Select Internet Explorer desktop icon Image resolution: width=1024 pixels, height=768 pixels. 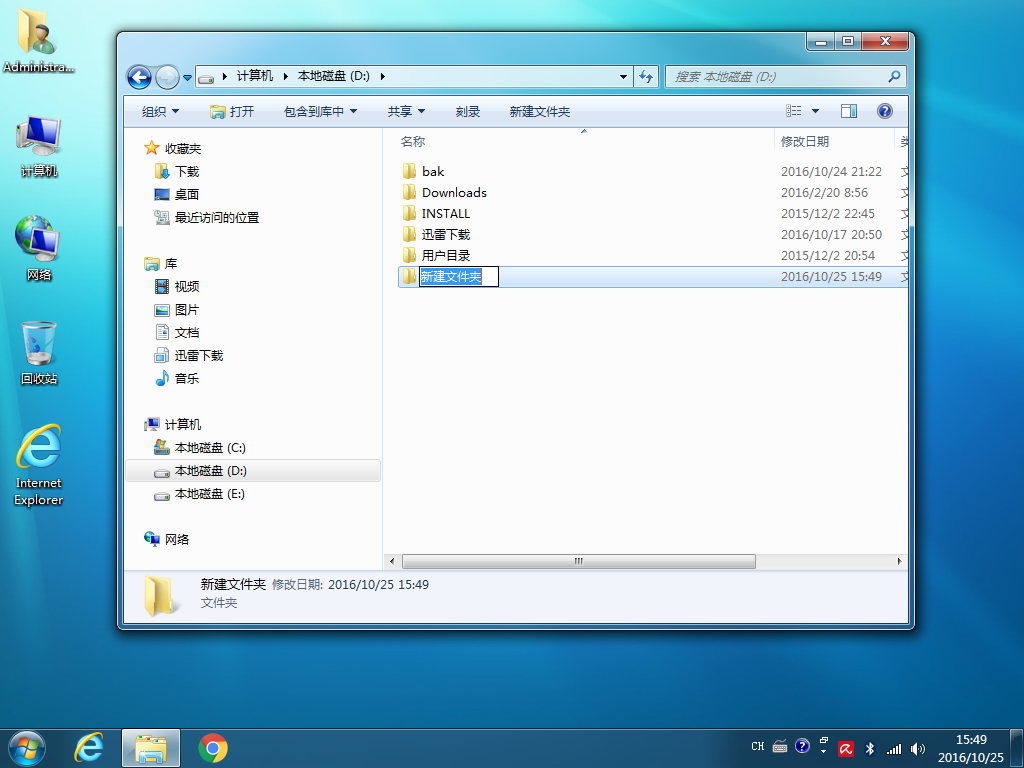click(x=39, y=465)
